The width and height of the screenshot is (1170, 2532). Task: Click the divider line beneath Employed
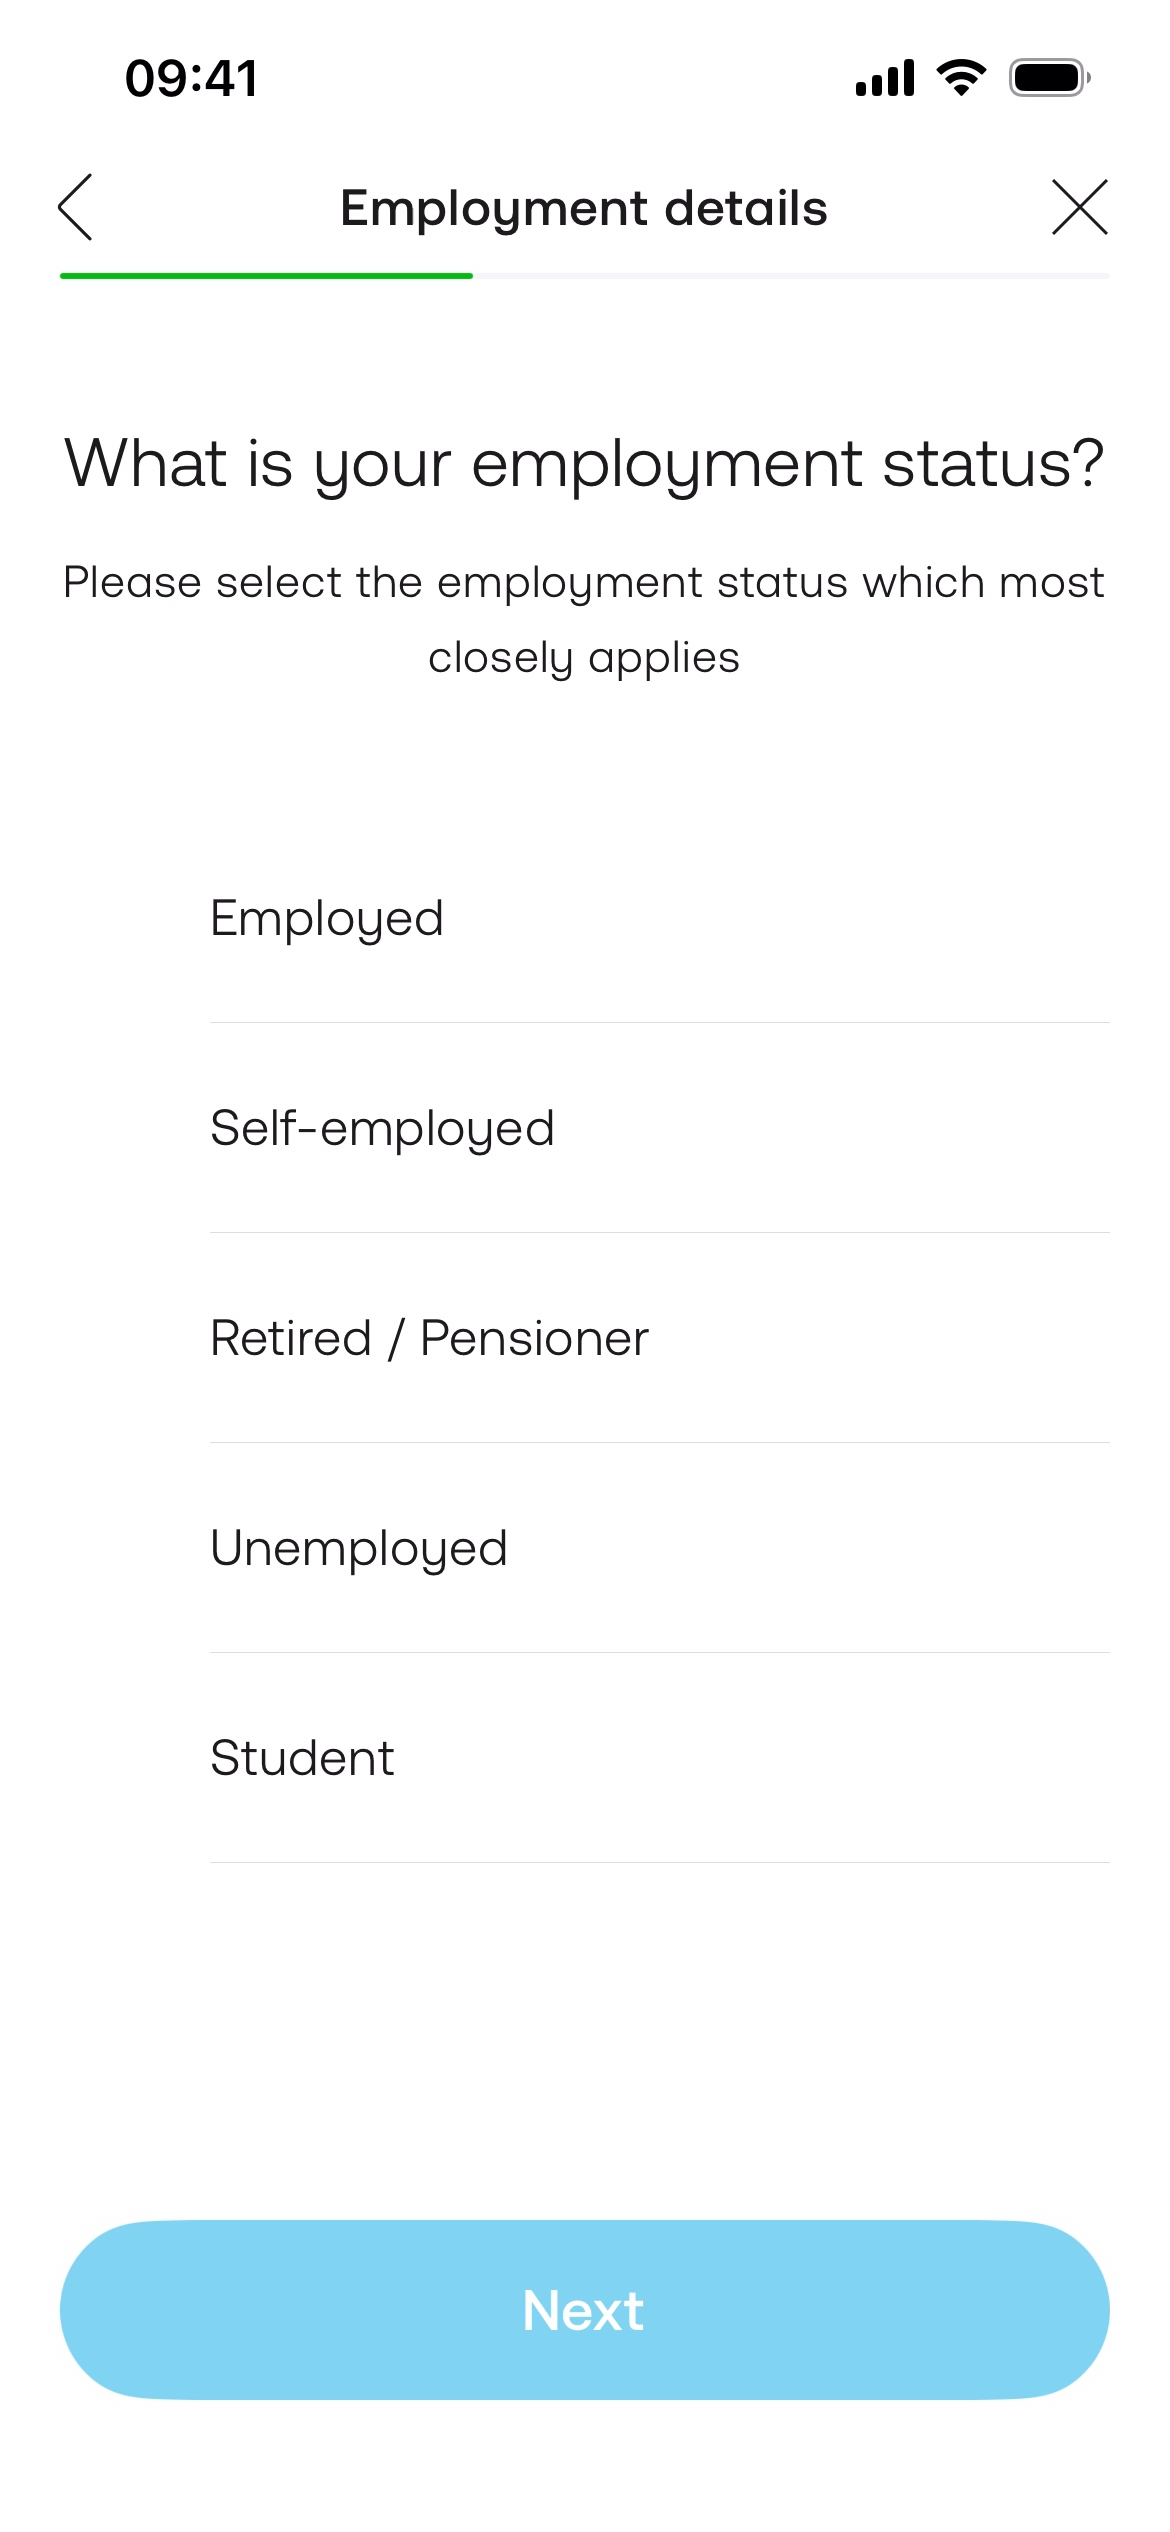click(x=659, y=1022)
